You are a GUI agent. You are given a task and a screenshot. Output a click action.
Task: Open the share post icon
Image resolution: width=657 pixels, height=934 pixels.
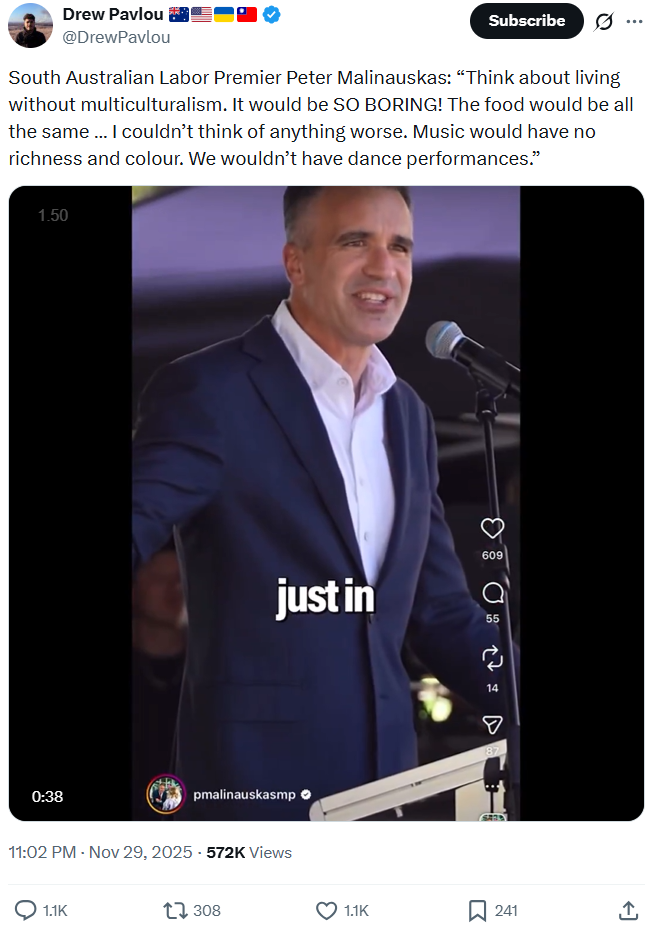[x=628, y=910]
